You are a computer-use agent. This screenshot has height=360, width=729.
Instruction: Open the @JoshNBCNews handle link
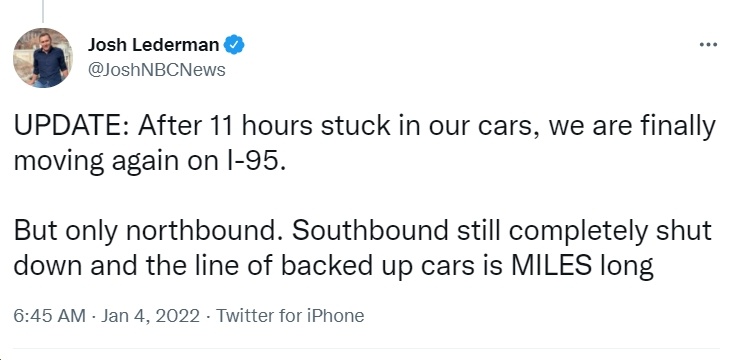click(156, 70)
